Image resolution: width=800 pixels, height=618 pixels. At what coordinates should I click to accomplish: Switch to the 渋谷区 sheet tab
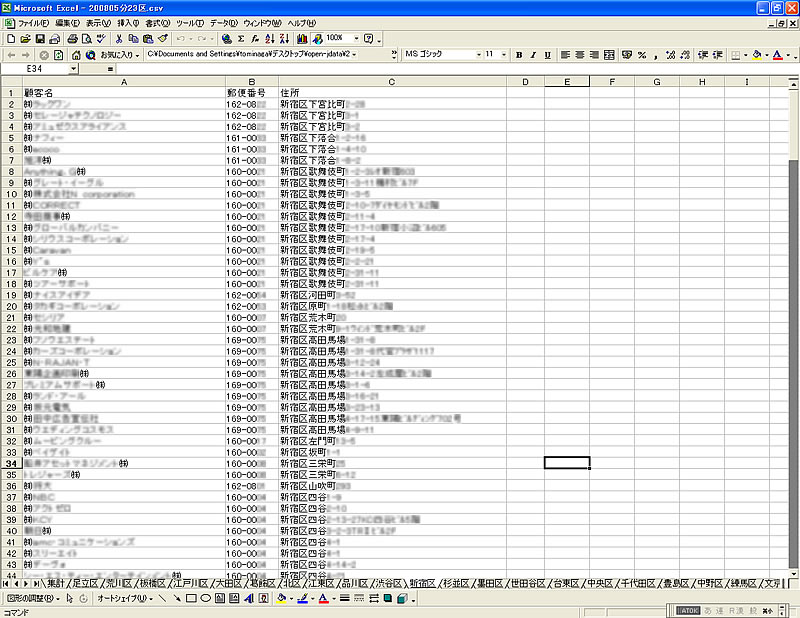coord(389,583)
